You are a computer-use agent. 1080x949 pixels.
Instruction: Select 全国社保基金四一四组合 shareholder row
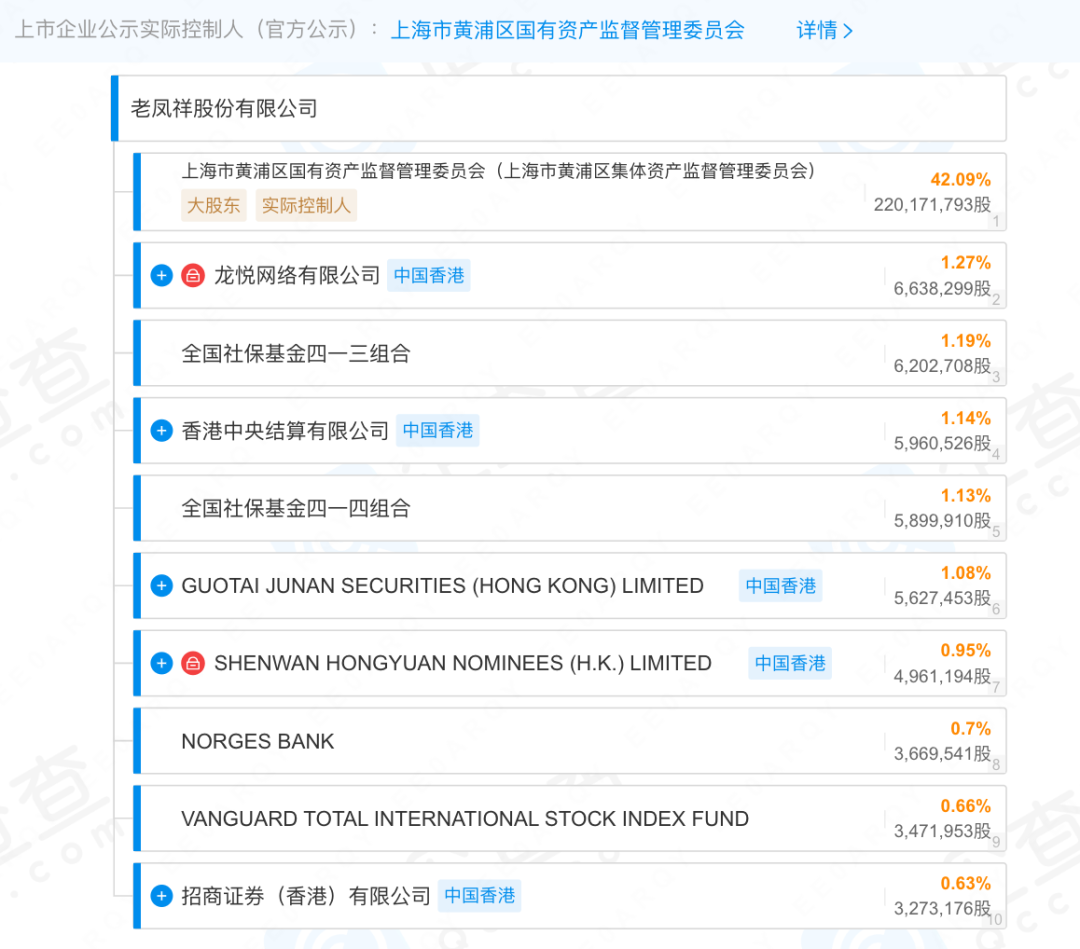point(296,508)
